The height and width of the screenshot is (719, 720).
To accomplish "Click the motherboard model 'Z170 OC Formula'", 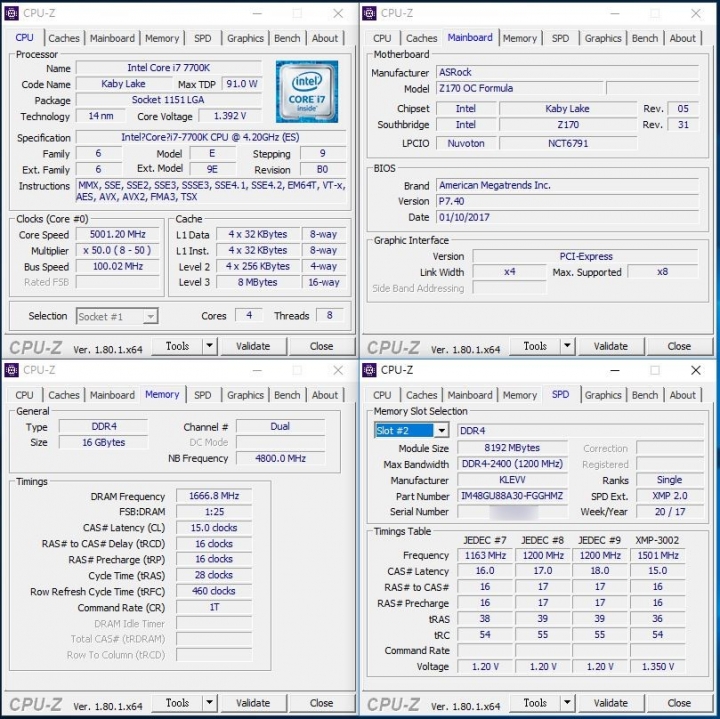I will [x=519, y=88].
